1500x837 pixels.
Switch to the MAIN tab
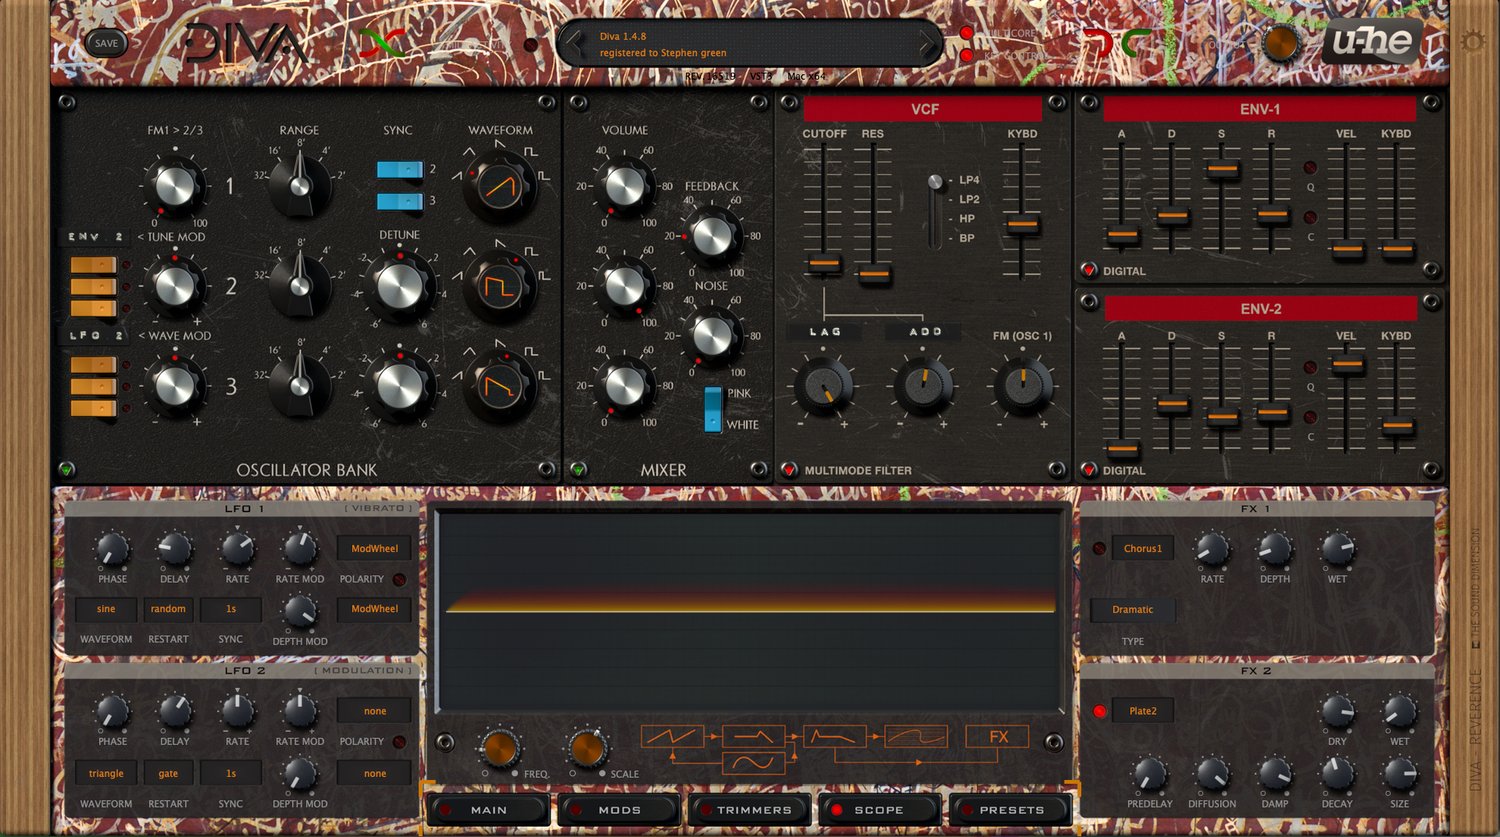click(488, 810)
